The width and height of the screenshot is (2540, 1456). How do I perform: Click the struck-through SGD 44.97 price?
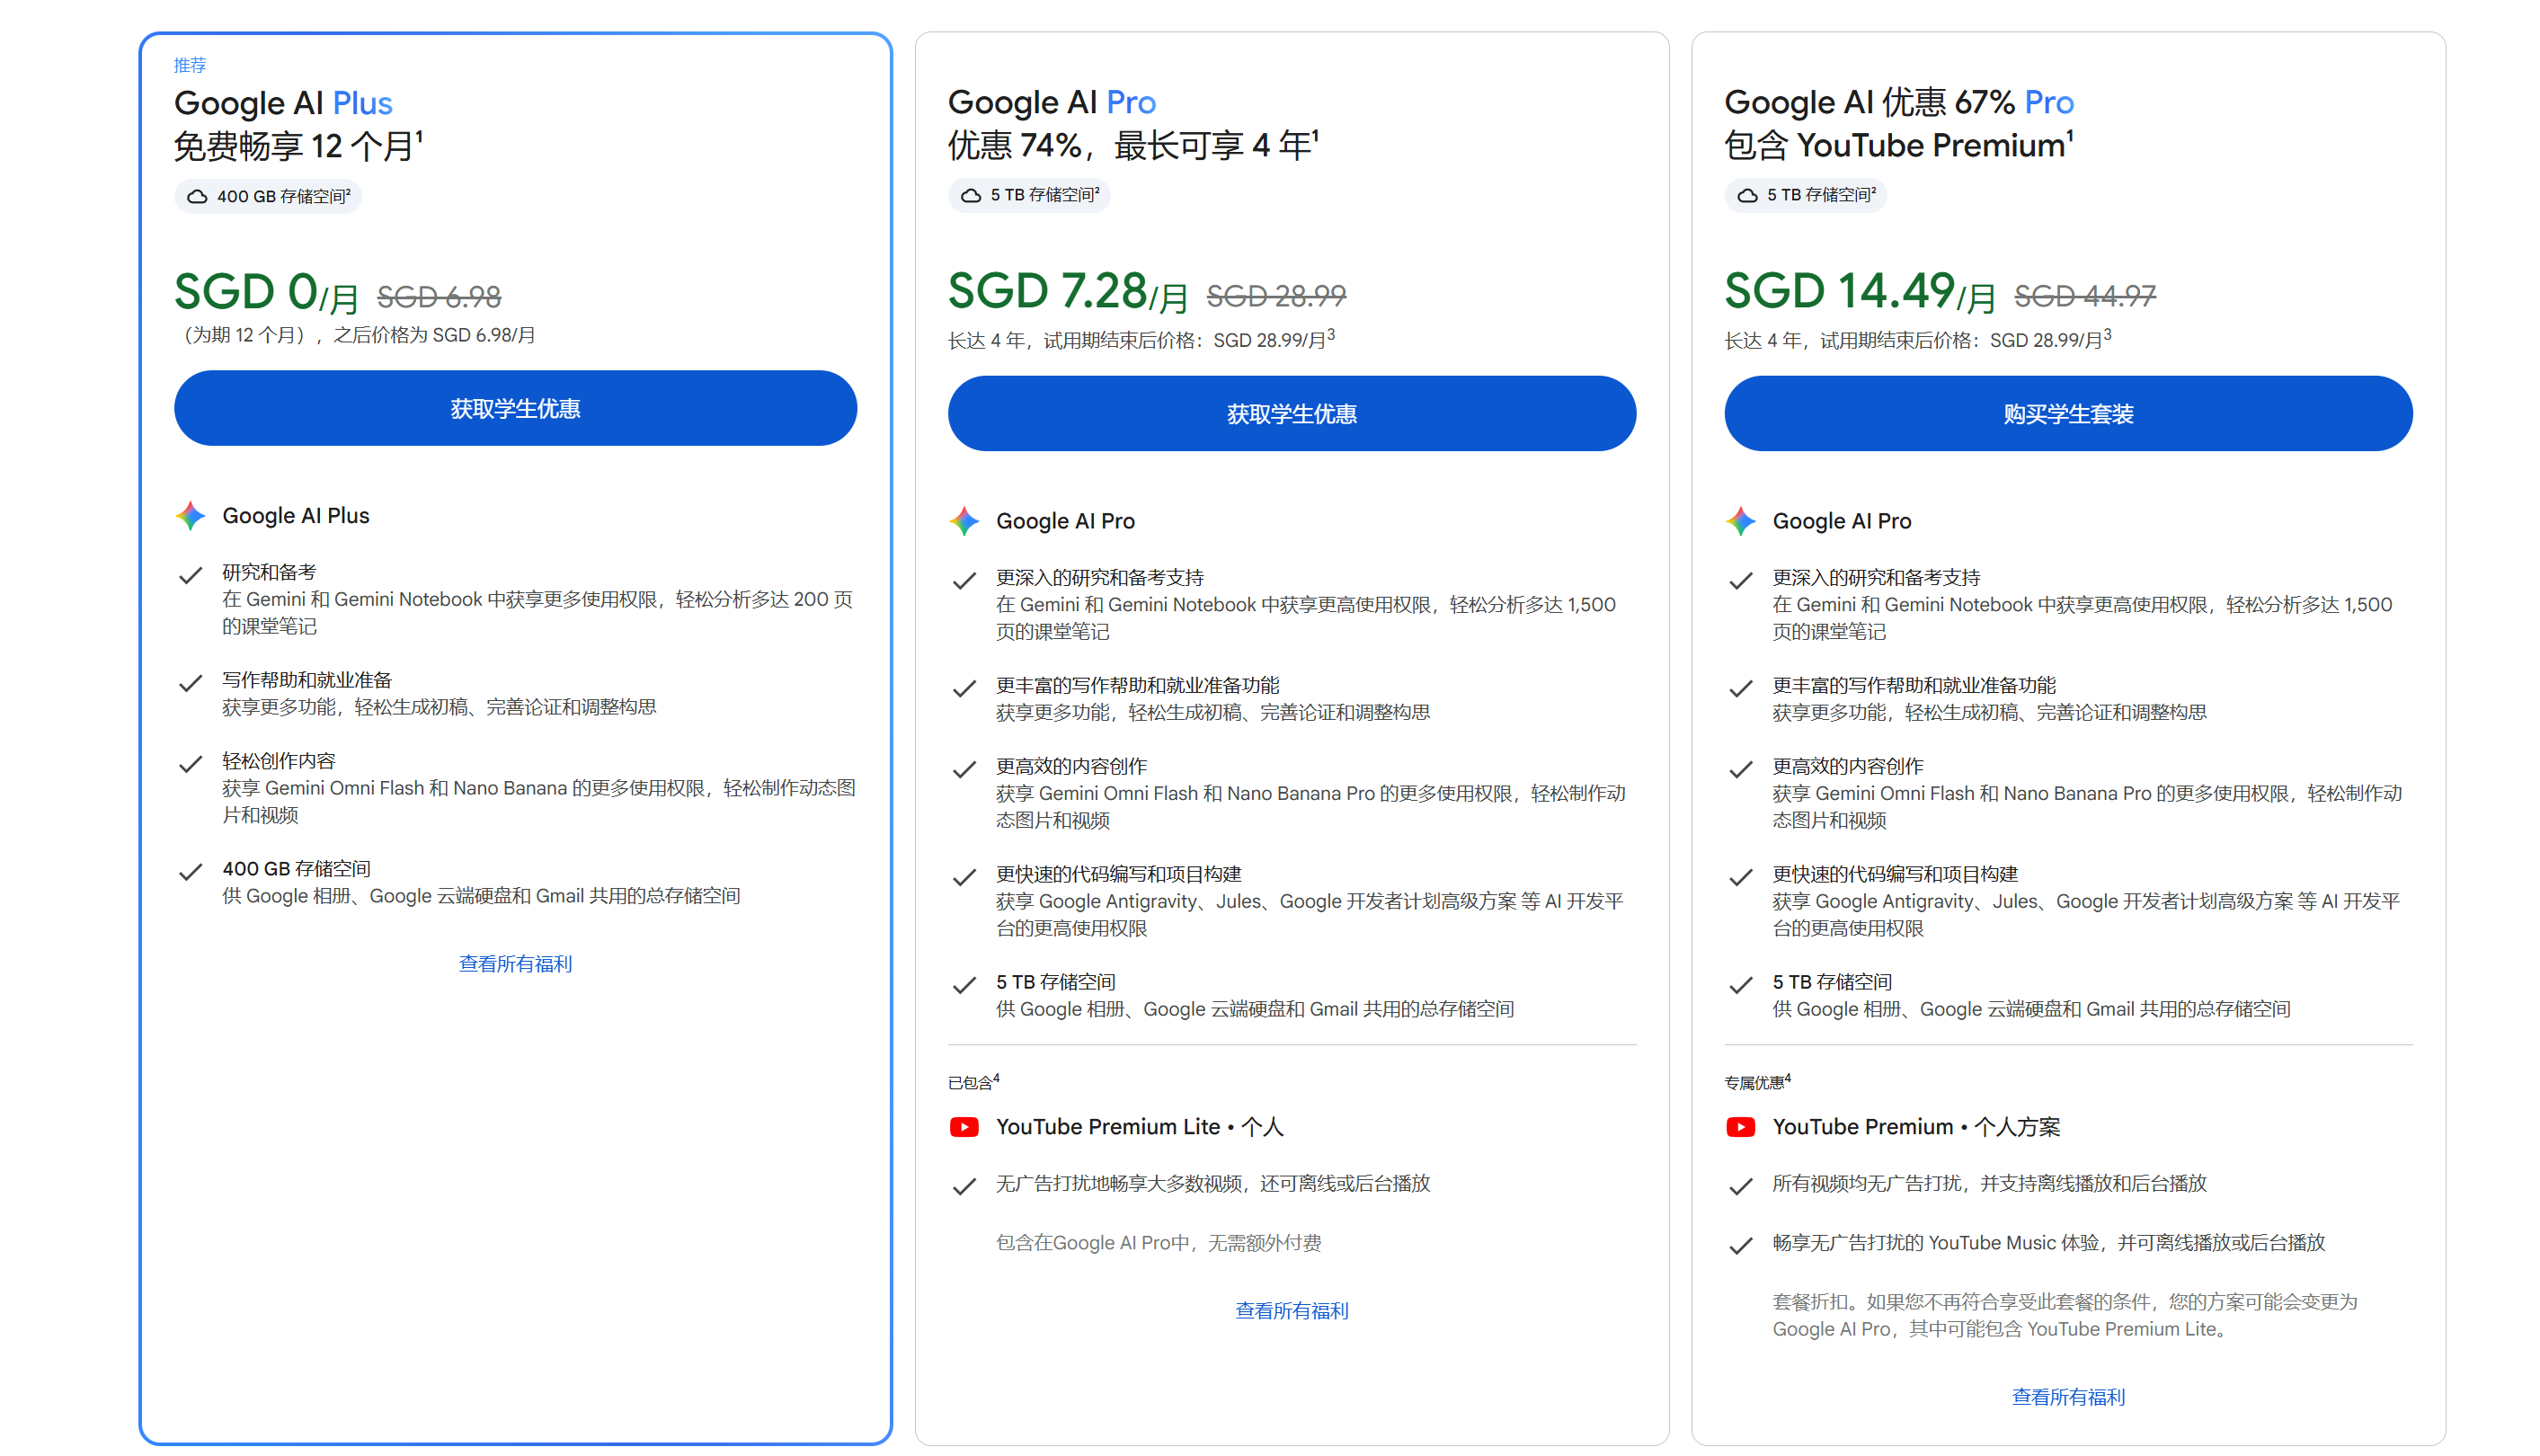pyautogui.click(x=2085, y=295)
